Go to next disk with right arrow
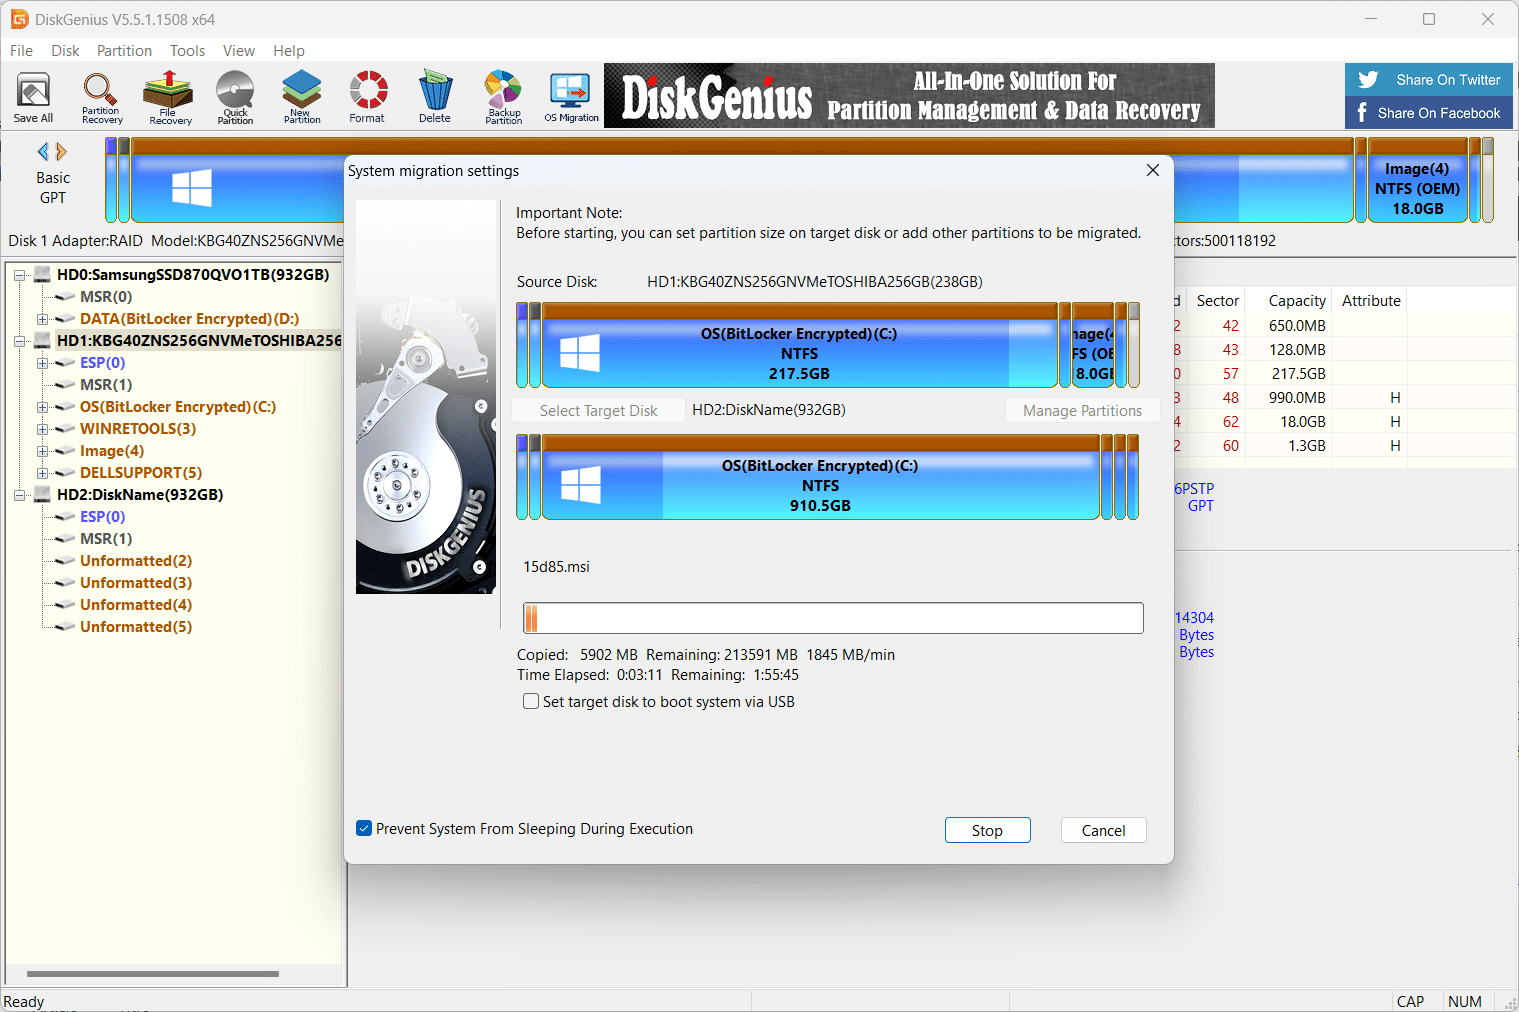Screen dimensions: 1519x1012 tap(62, 152)
